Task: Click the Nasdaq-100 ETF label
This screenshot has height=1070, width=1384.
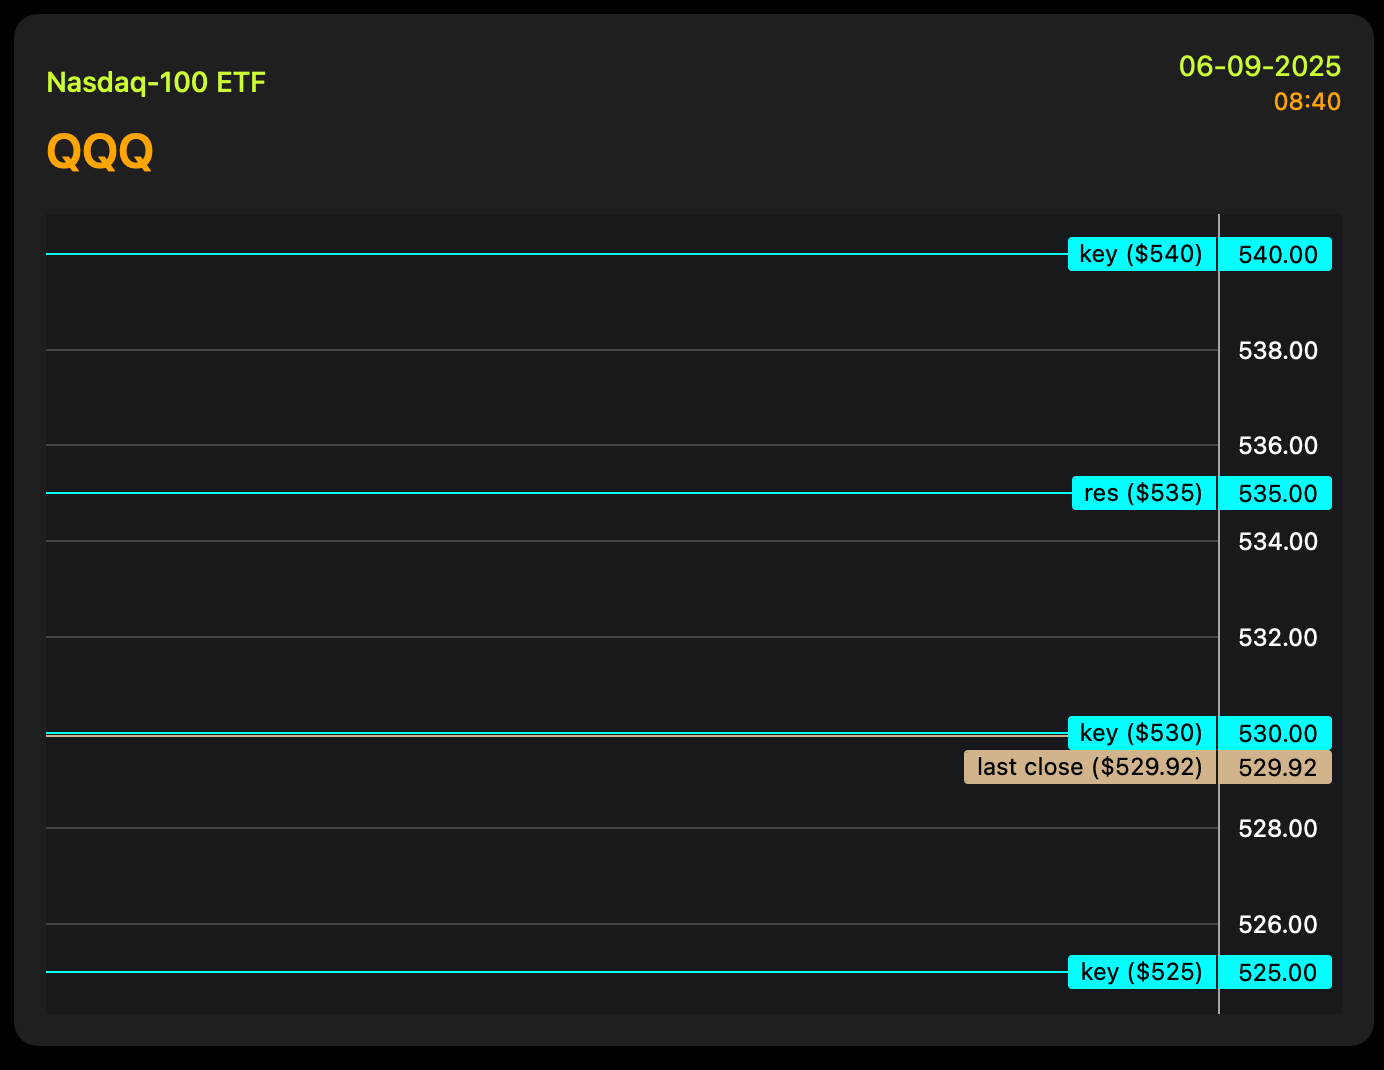Action: click(156, 82)
